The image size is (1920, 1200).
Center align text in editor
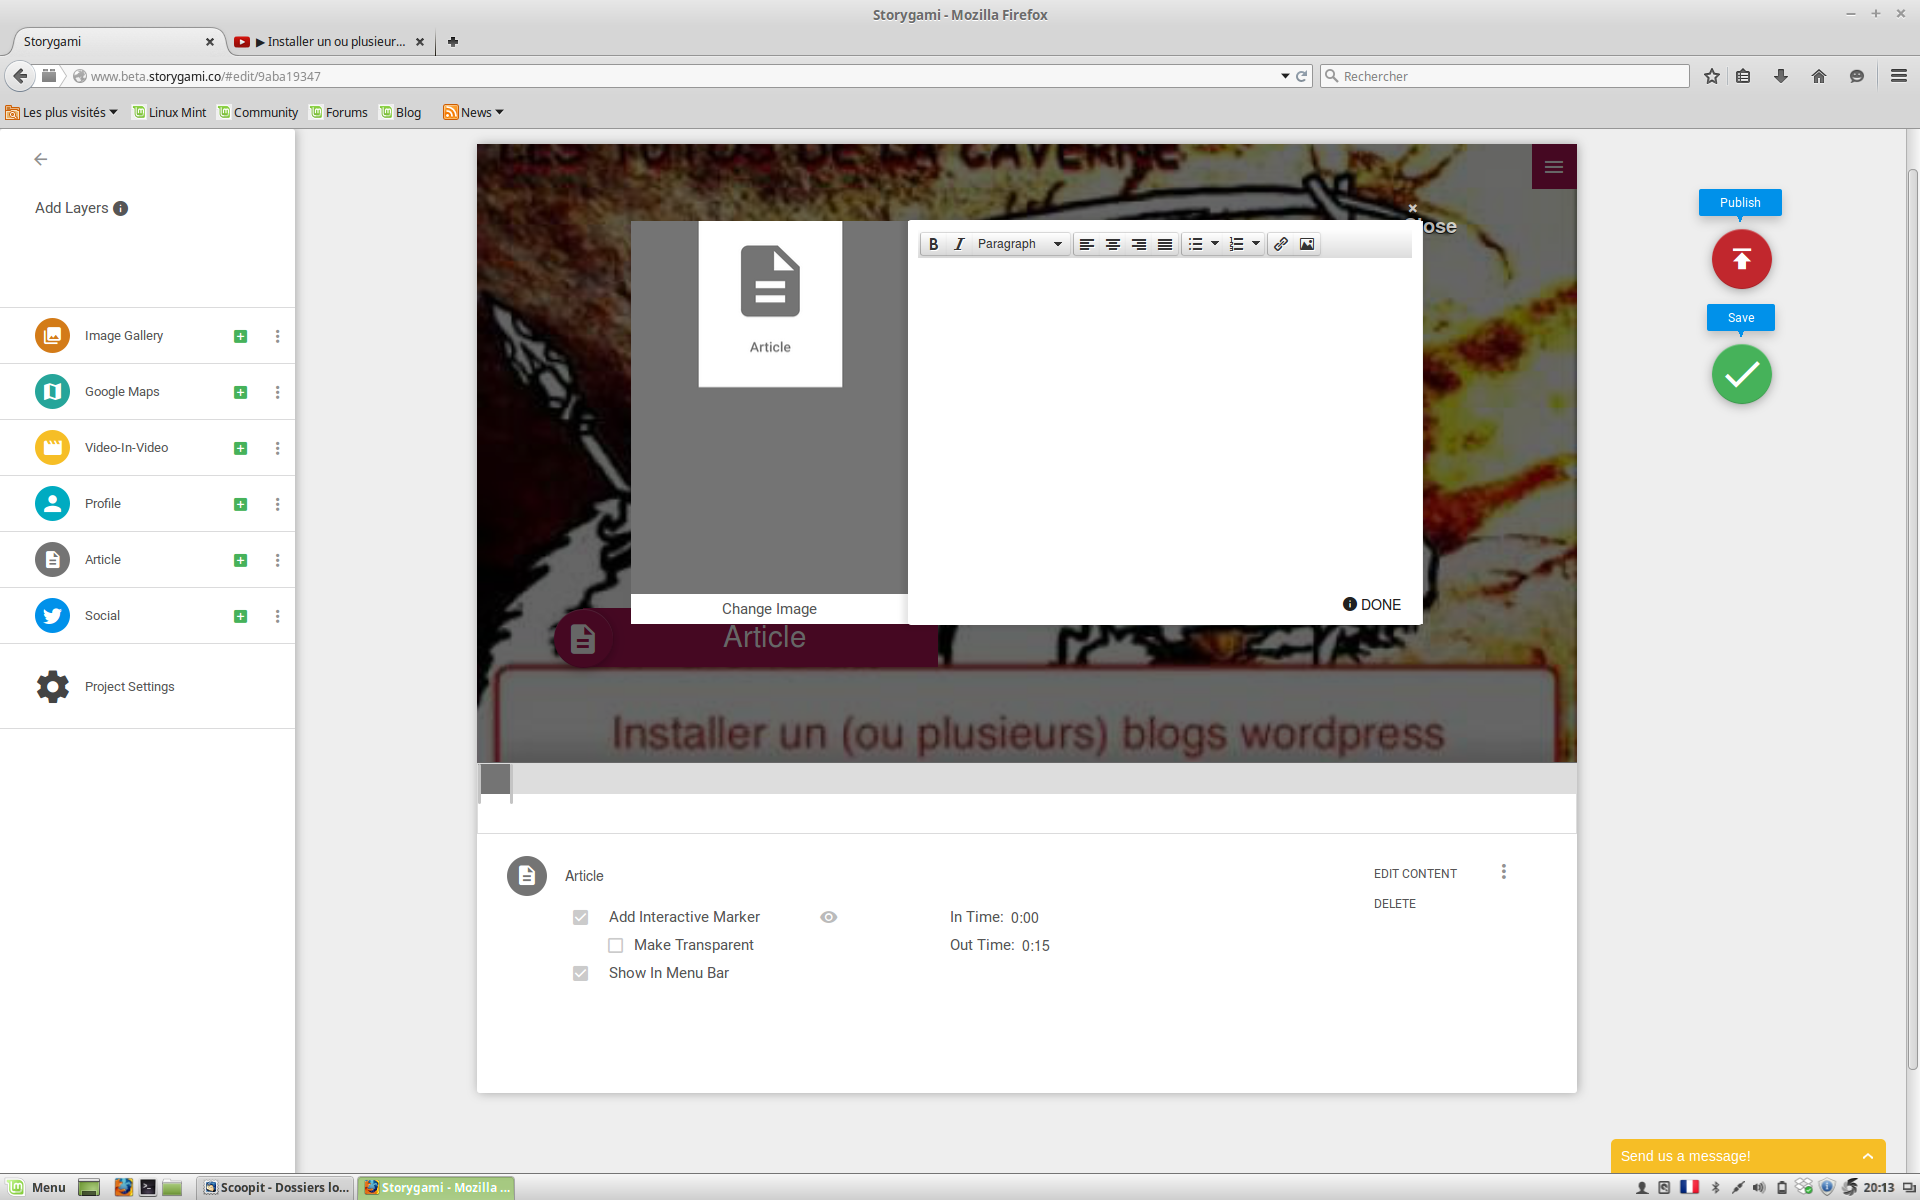coord(1113,244)
